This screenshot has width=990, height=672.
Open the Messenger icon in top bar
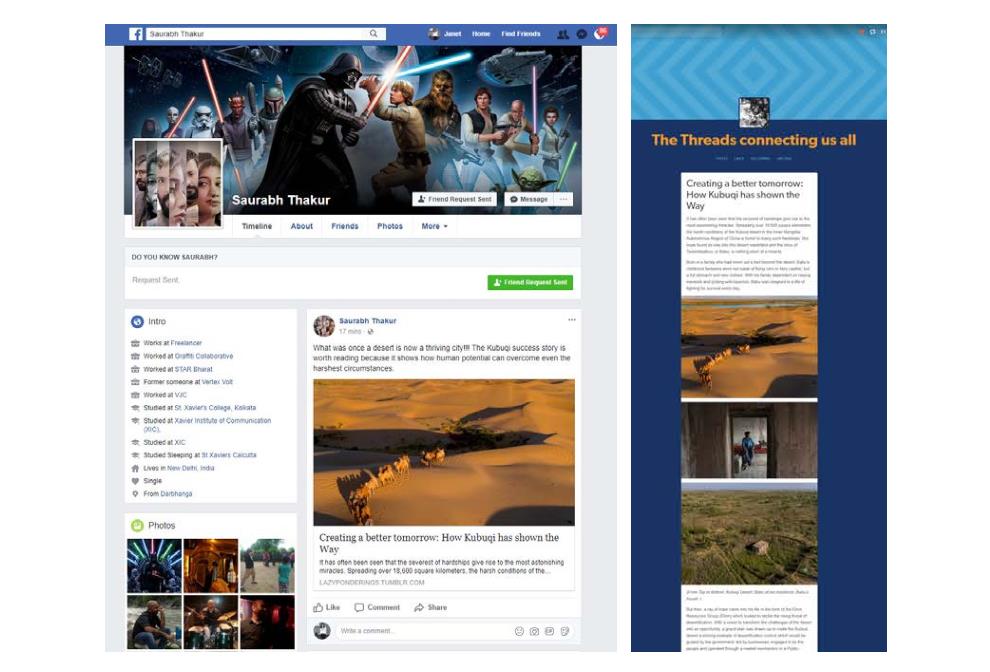[x=581, y=34]
